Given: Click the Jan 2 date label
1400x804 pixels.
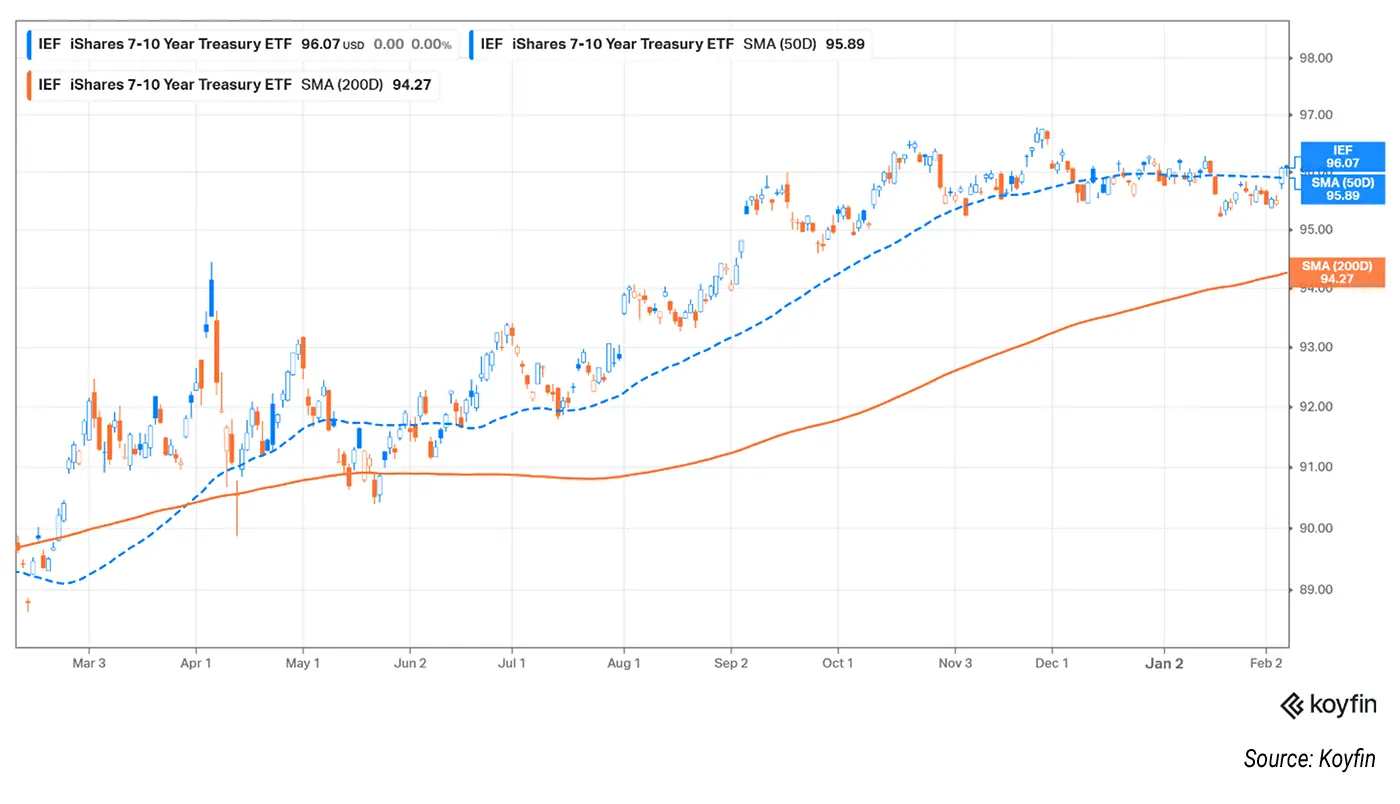Looking at the screenshot, I should tap(1165, 663).
